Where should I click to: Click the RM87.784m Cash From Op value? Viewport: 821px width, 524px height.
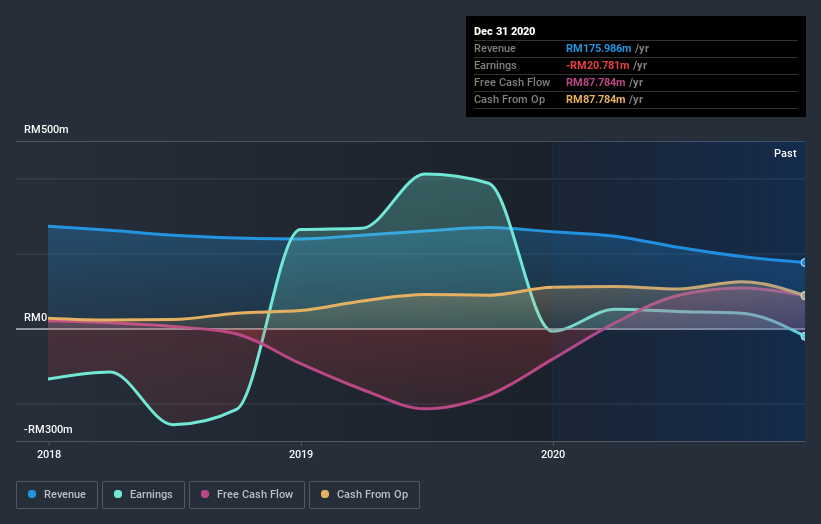click(x=595, y=99)
